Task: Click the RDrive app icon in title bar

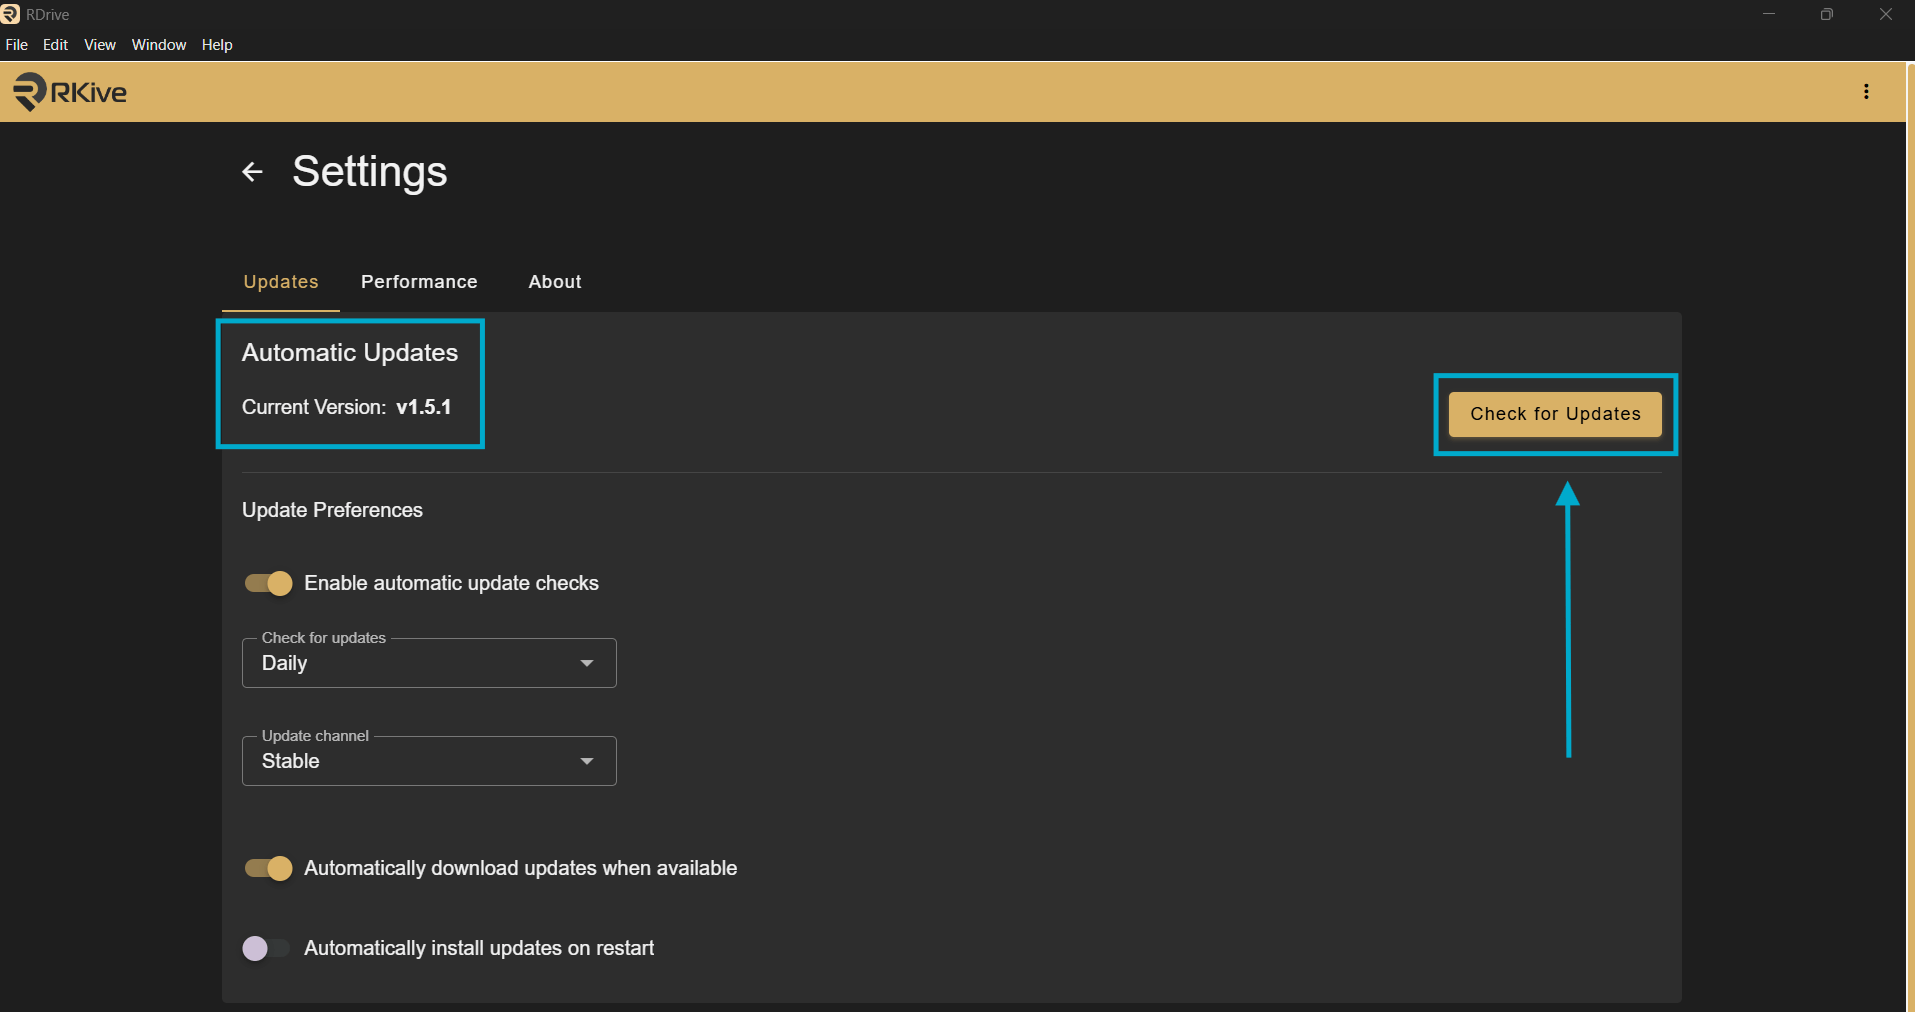Action: click(x=10, y=14)
